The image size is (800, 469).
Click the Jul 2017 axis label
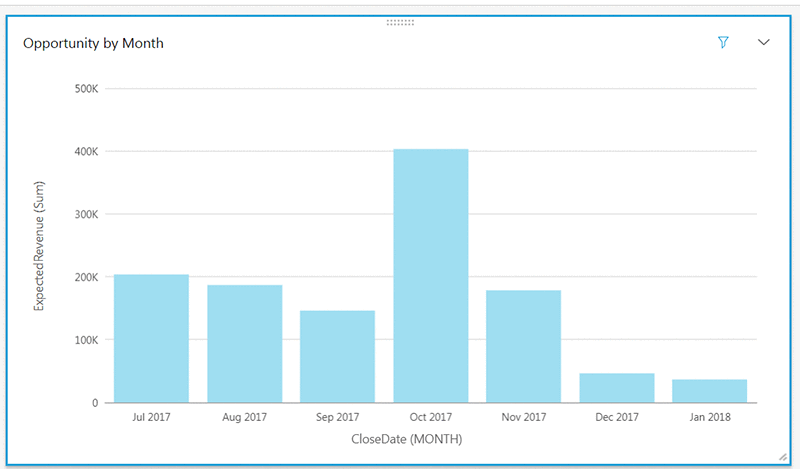[x=152, y=417]
